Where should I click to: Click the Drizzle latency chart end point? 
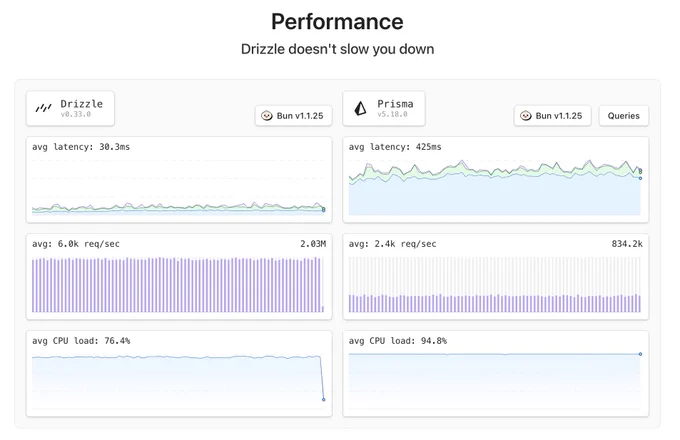[x=324, y=210]
